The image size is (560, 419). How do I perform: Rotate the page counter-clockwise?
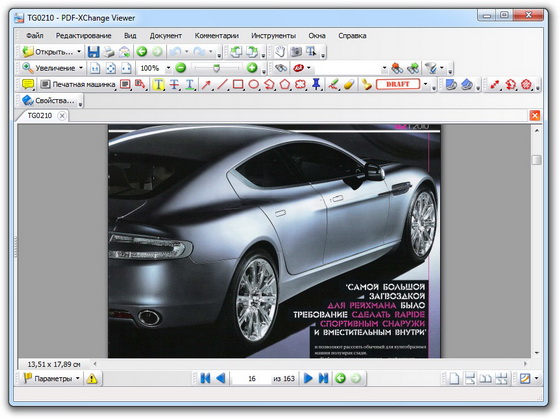(x=235, y=52)
